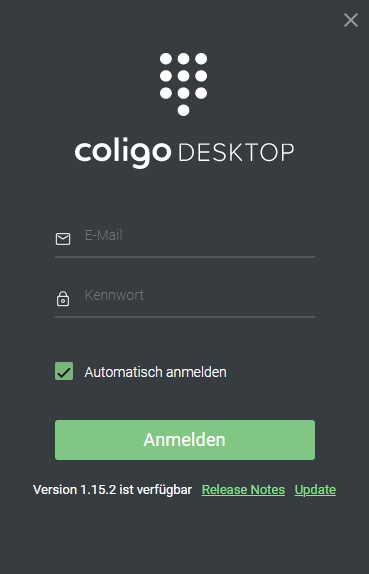
Task: Click the underline beneath the E-Mail field
Action: pos(185,257)
